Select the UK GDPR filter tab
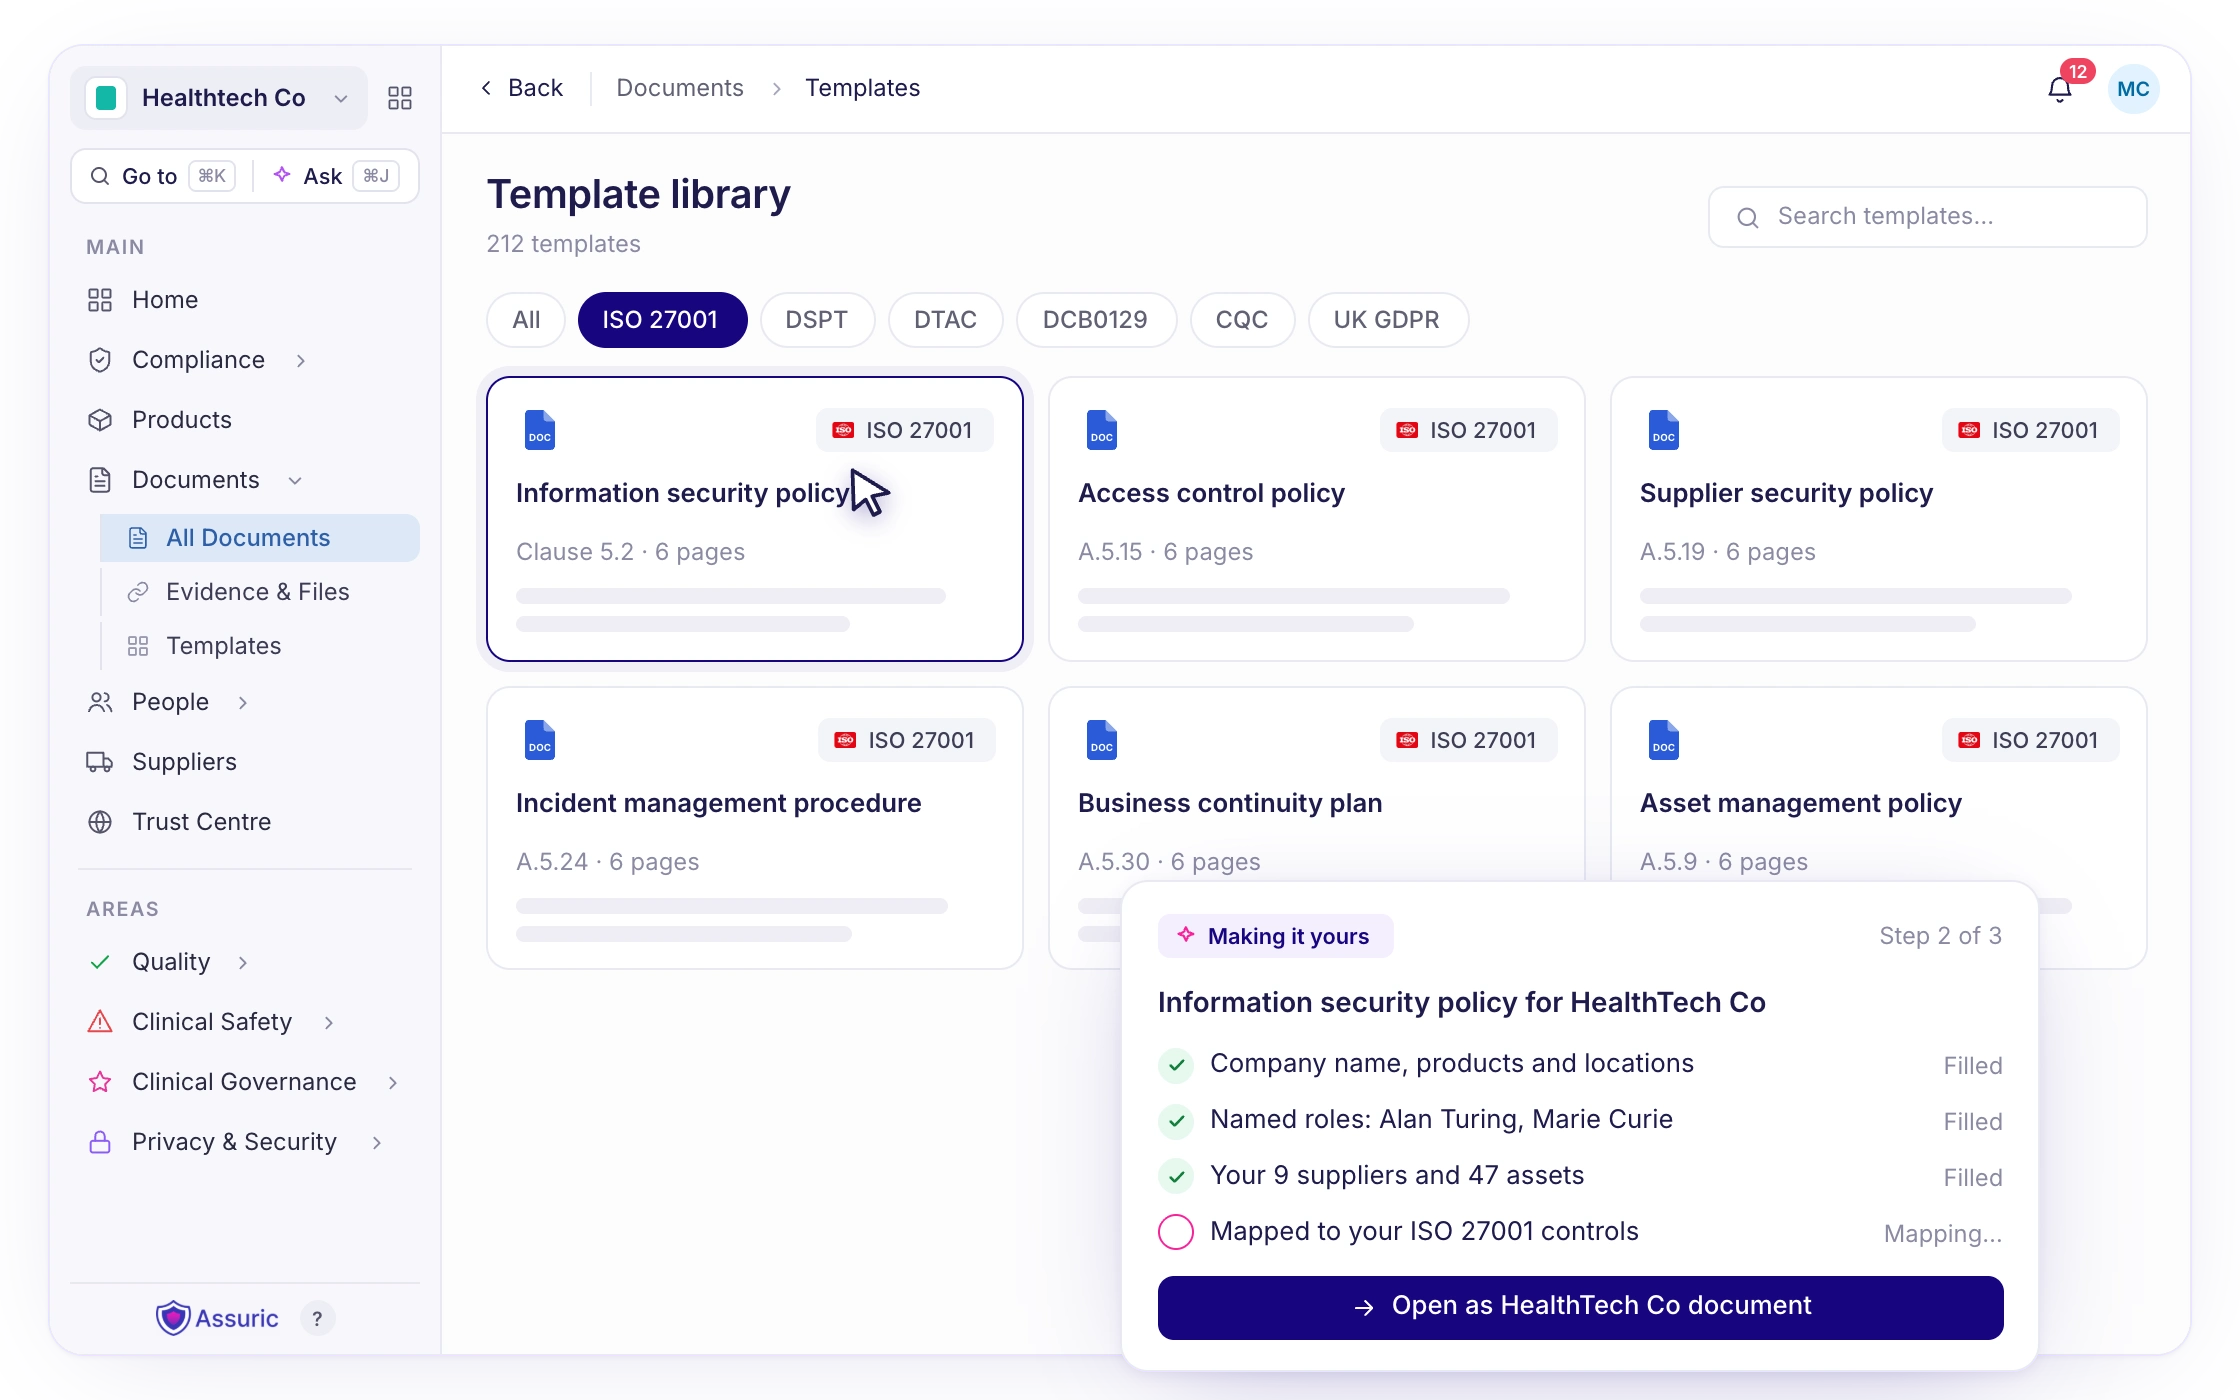Viewport: 2240px width, 1400px height. coord(1388,320)
